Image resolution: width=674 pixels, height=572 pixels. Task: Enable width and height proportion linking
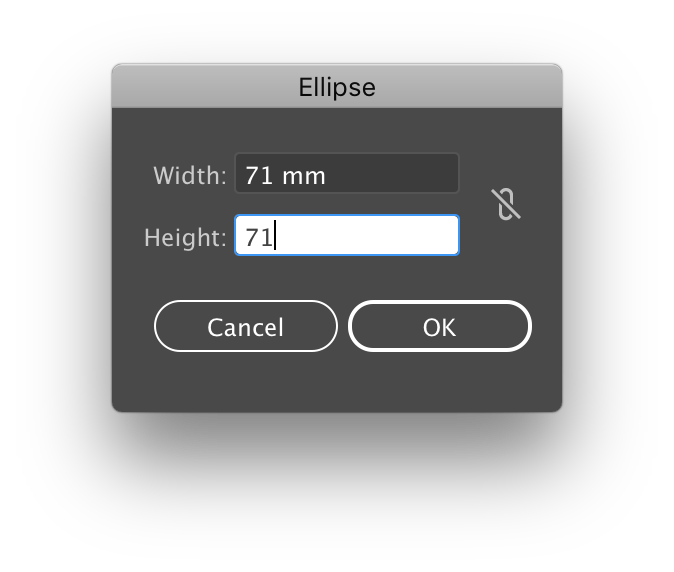pos(506,204)
